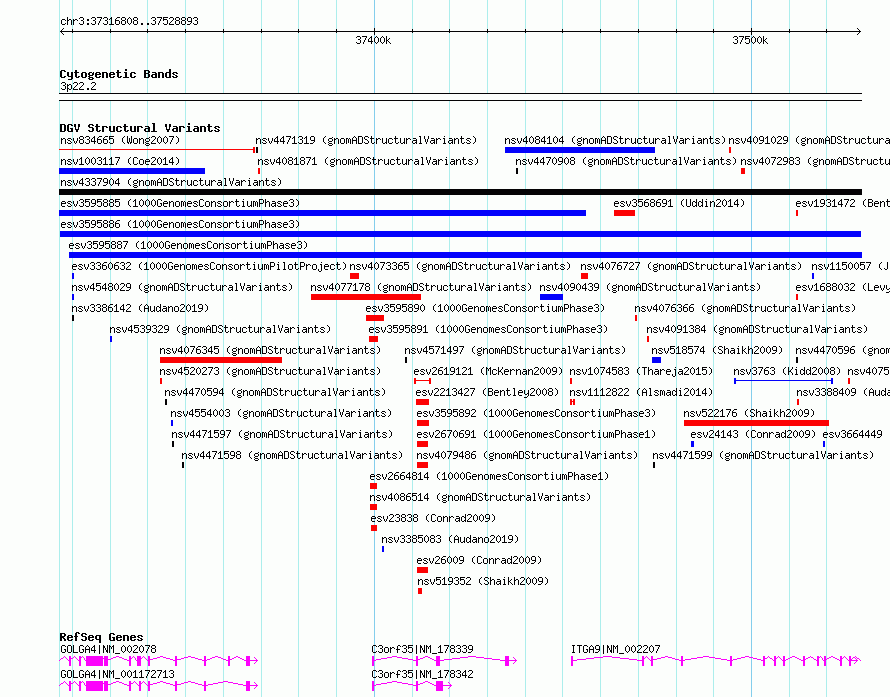Open the nsv4471598 variant label
The image size is (890, 697).
(292, 455)
